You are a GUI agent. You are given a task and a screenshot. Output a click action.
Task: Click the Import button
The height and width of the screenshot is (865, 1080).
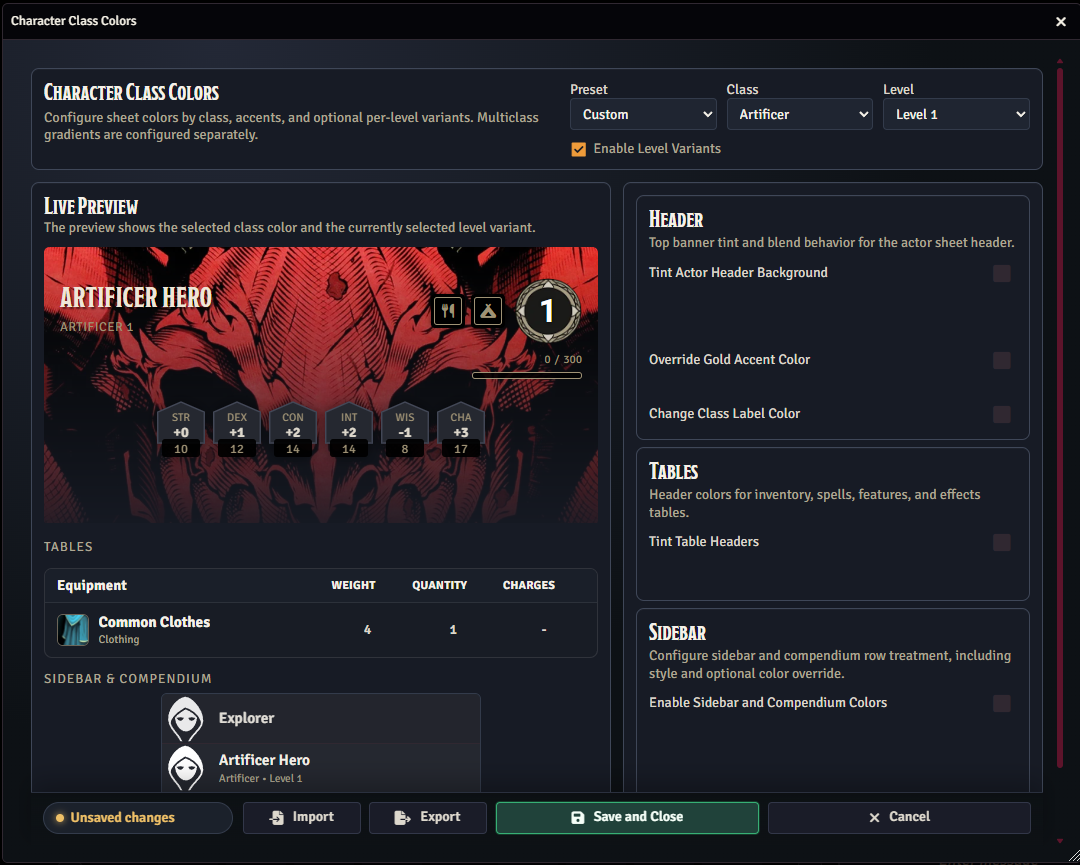[301, 817]
